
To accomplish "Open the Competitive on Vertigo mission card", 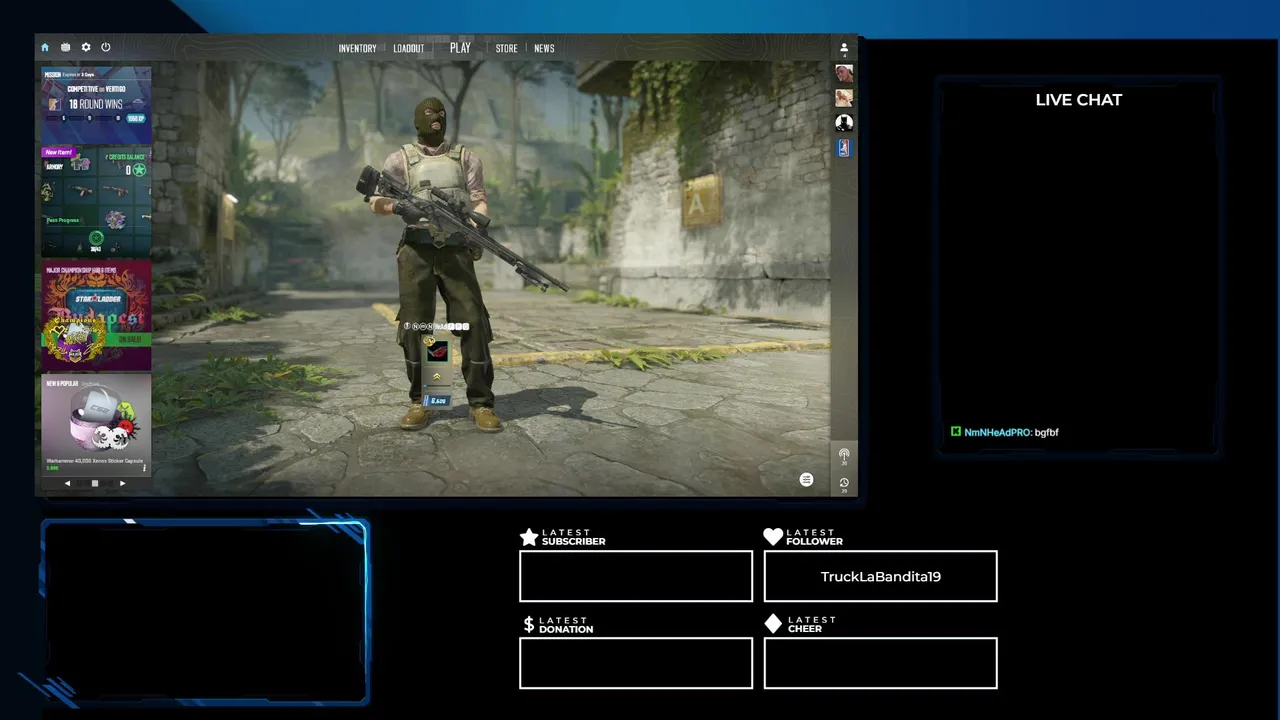I will tap(96, 104).
